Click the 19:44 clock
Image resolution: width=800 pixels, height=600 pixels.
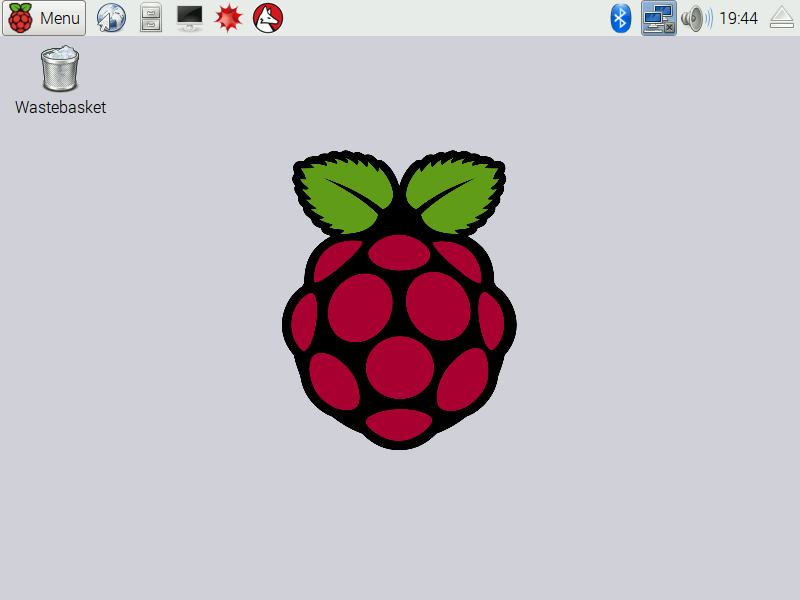pyautogui.click(x=738, y=18)
